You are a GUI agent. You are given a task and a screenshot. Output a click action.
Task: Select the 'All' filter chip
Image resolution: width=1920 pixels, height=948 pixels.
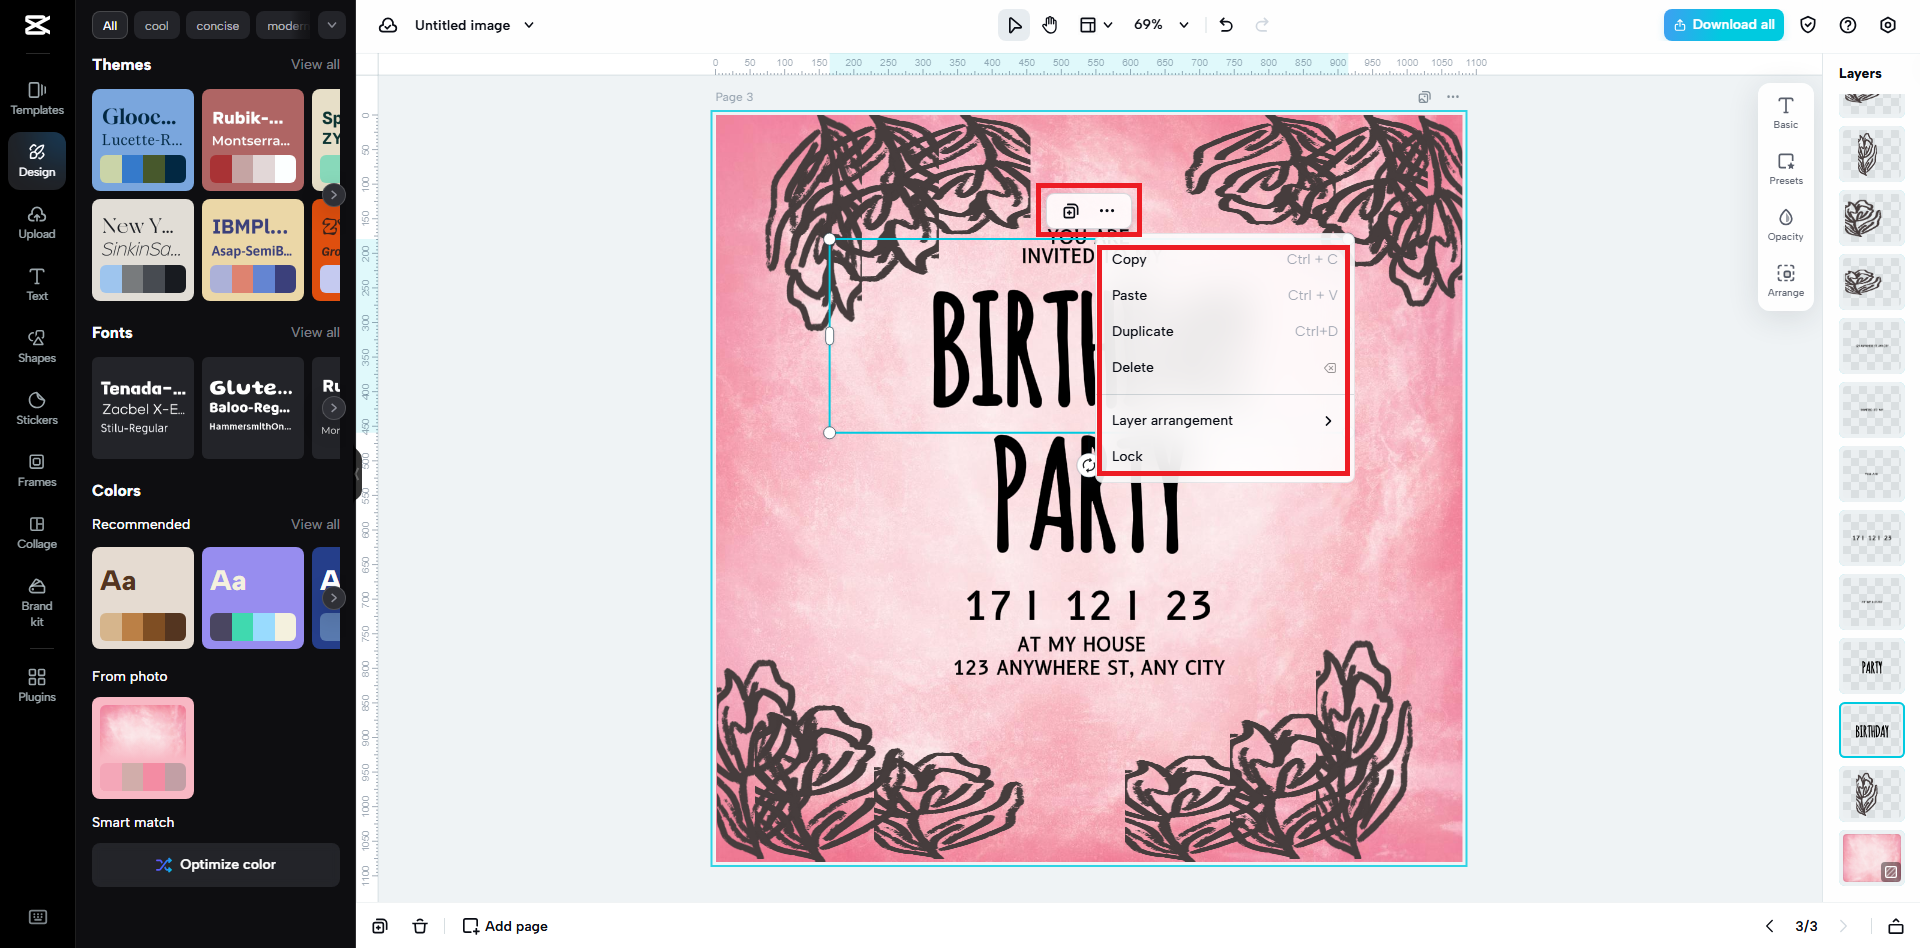click(110, 26)
